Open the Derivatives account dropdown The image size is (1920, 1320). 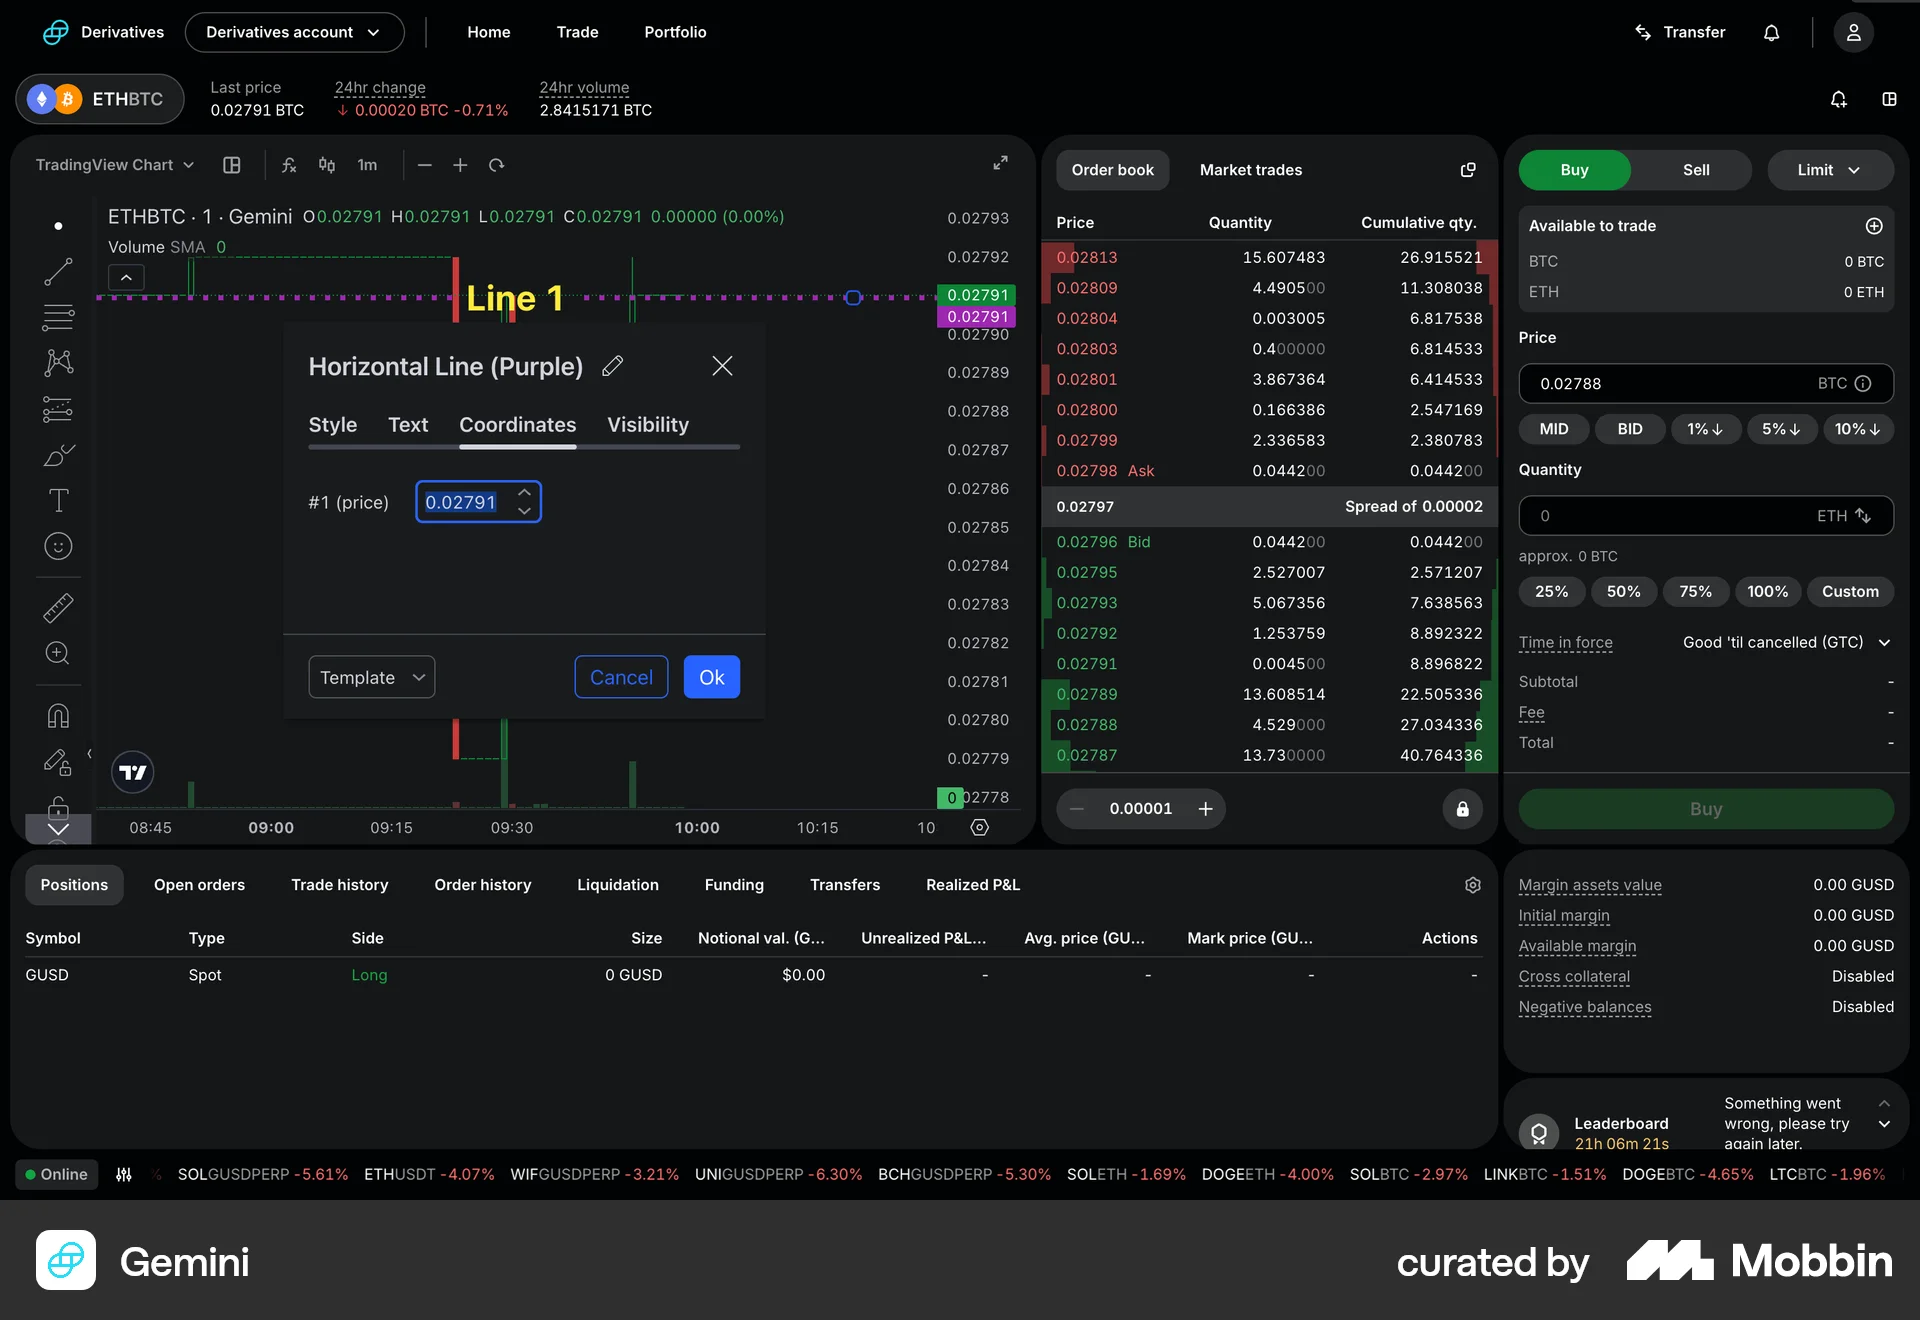294,32
